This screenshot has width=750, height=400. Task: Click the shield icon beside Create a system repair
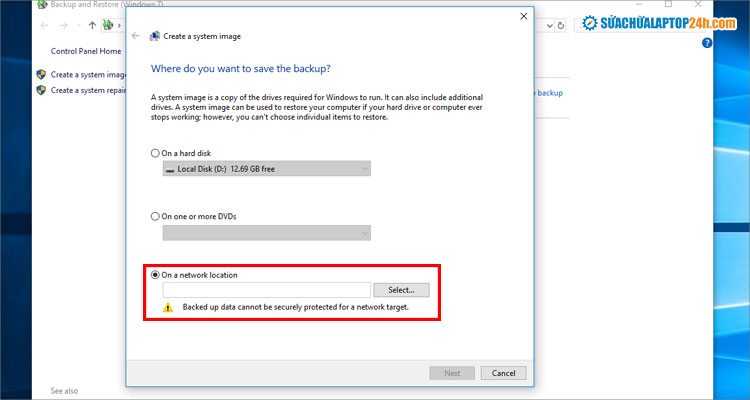point(41,90)
